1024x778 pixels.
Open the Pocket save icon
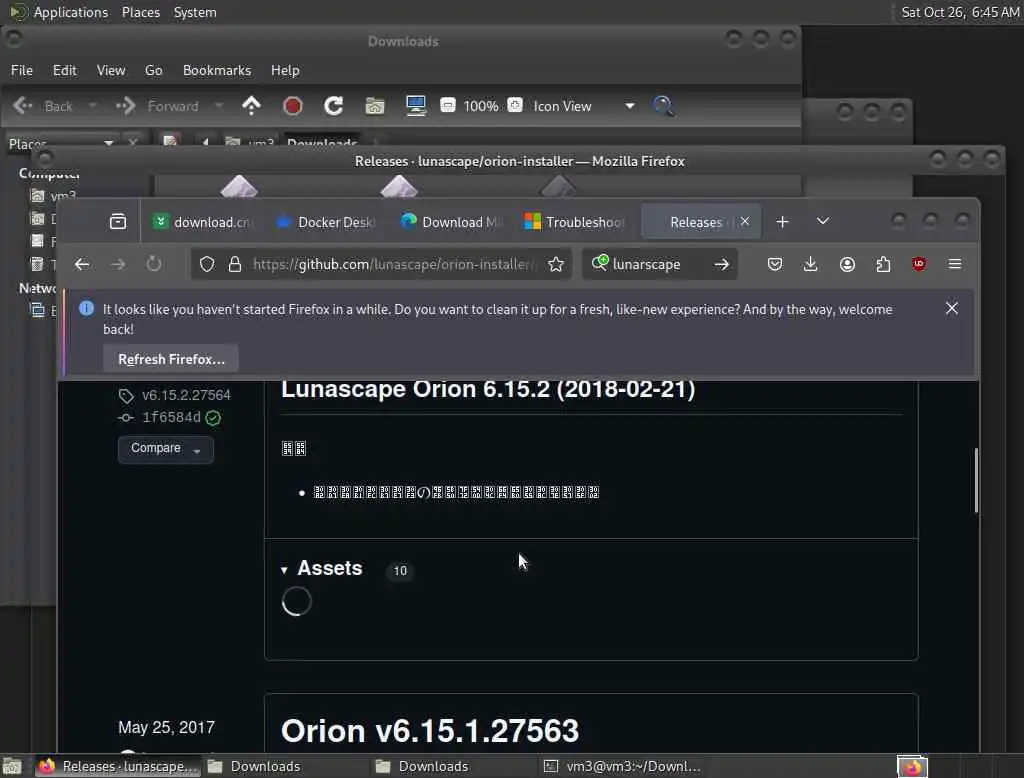(775, 265)
